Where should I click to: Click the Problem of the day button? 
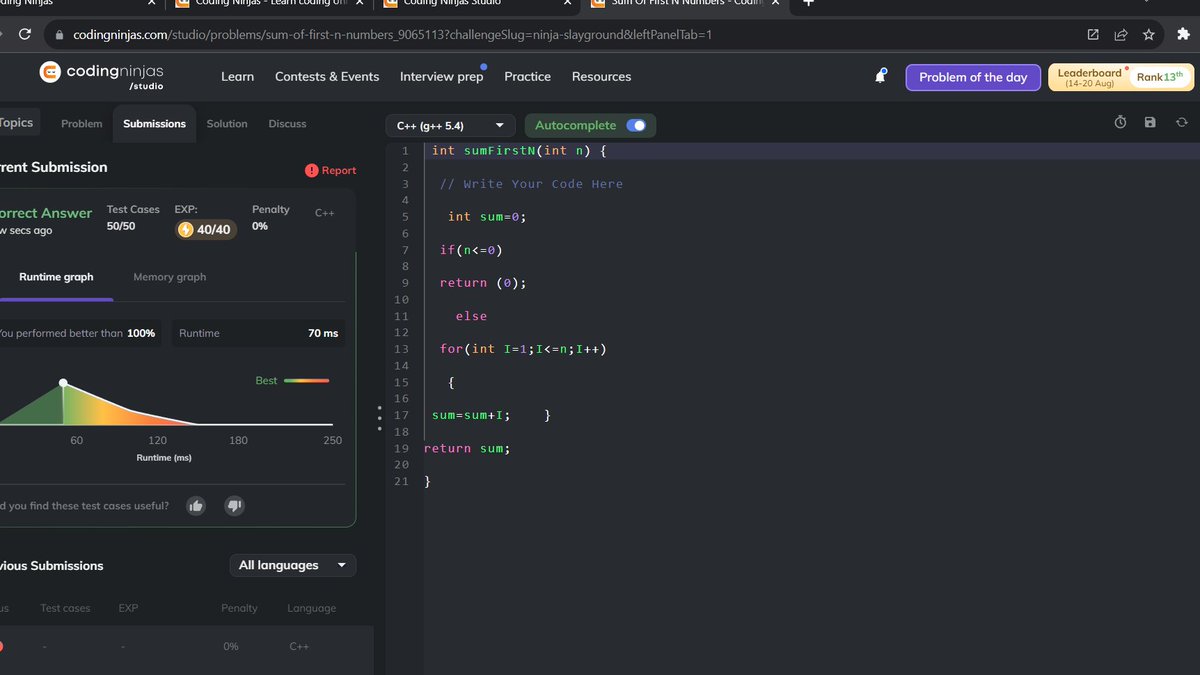pos(972,76)
